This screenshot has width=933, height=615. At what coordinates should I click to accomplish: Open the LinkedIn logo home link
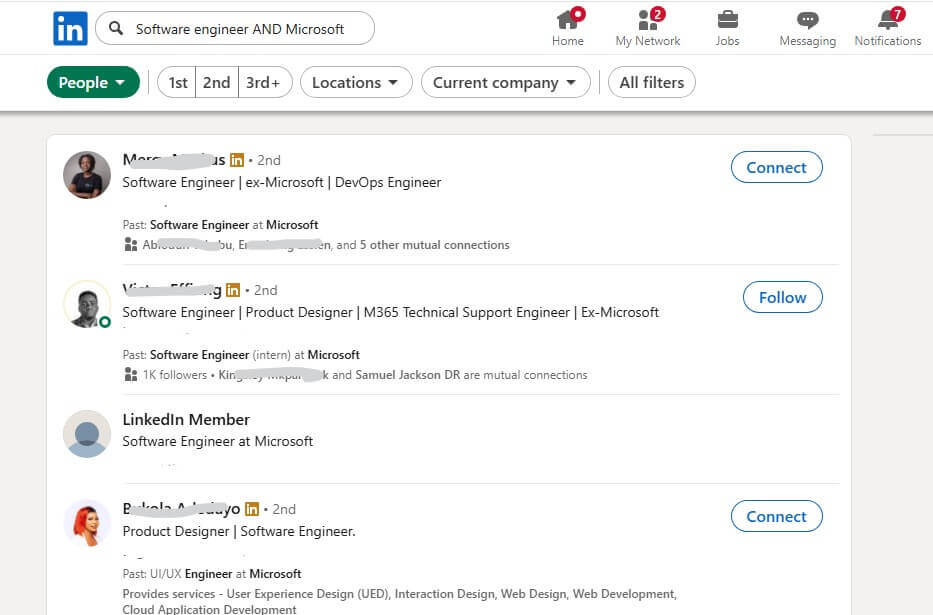tap(70, 28)
